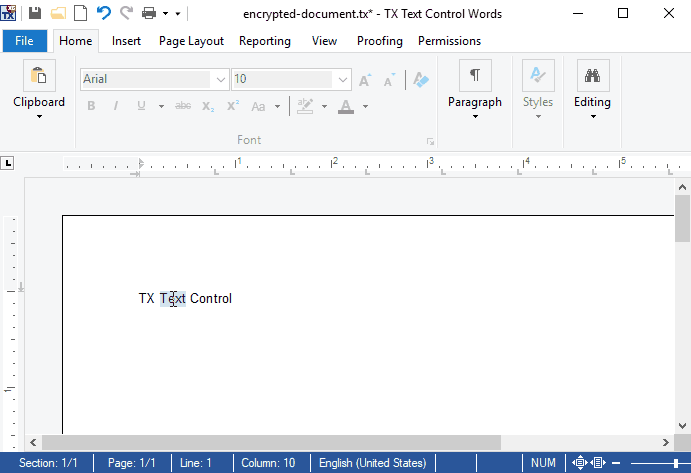This screenshot has height=473, width=691.
Task: Click the NUM indicator in status bar
Action: [x=543, y=463]
